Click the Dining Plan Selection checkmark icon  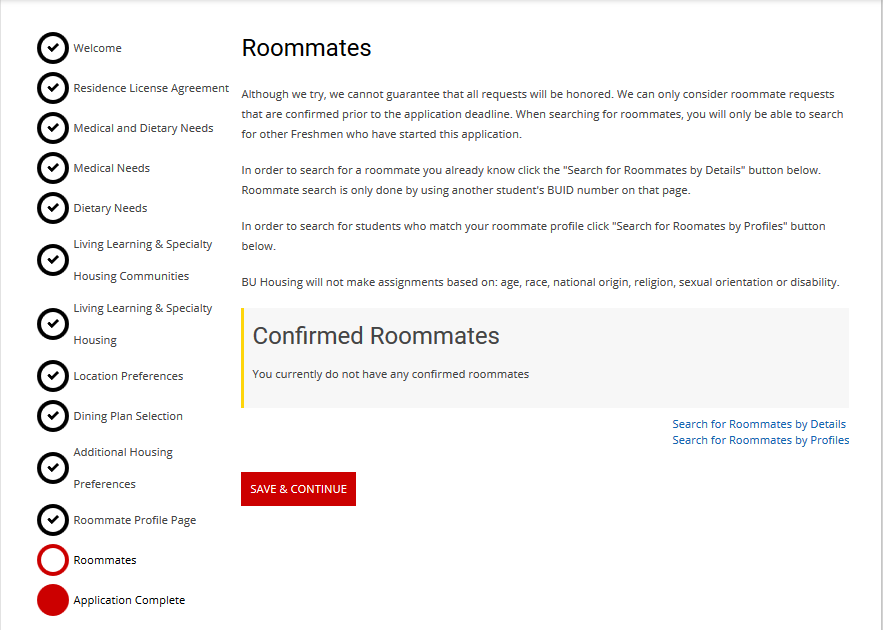click(53, 416)
